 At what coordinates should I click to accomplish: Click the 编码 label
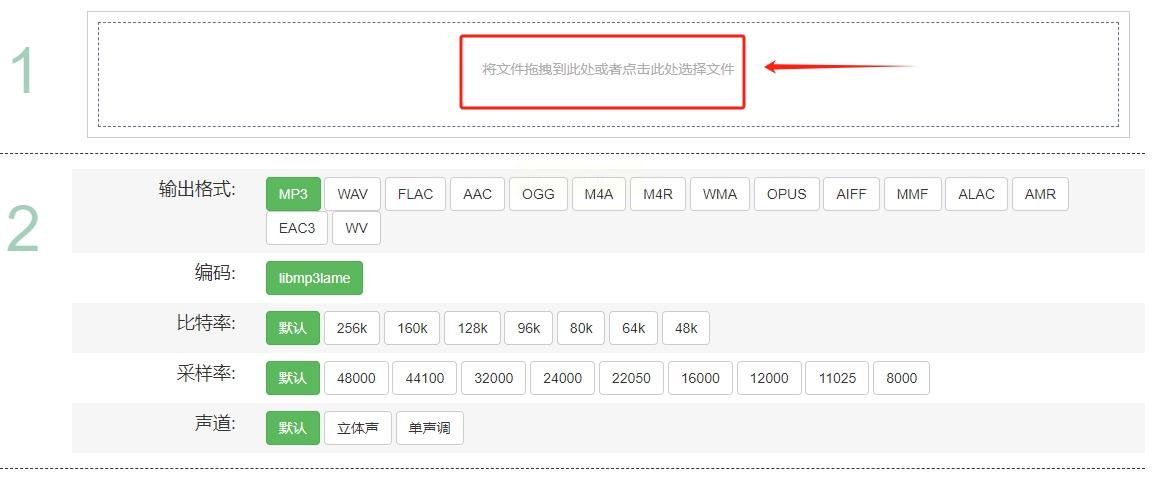215,273
